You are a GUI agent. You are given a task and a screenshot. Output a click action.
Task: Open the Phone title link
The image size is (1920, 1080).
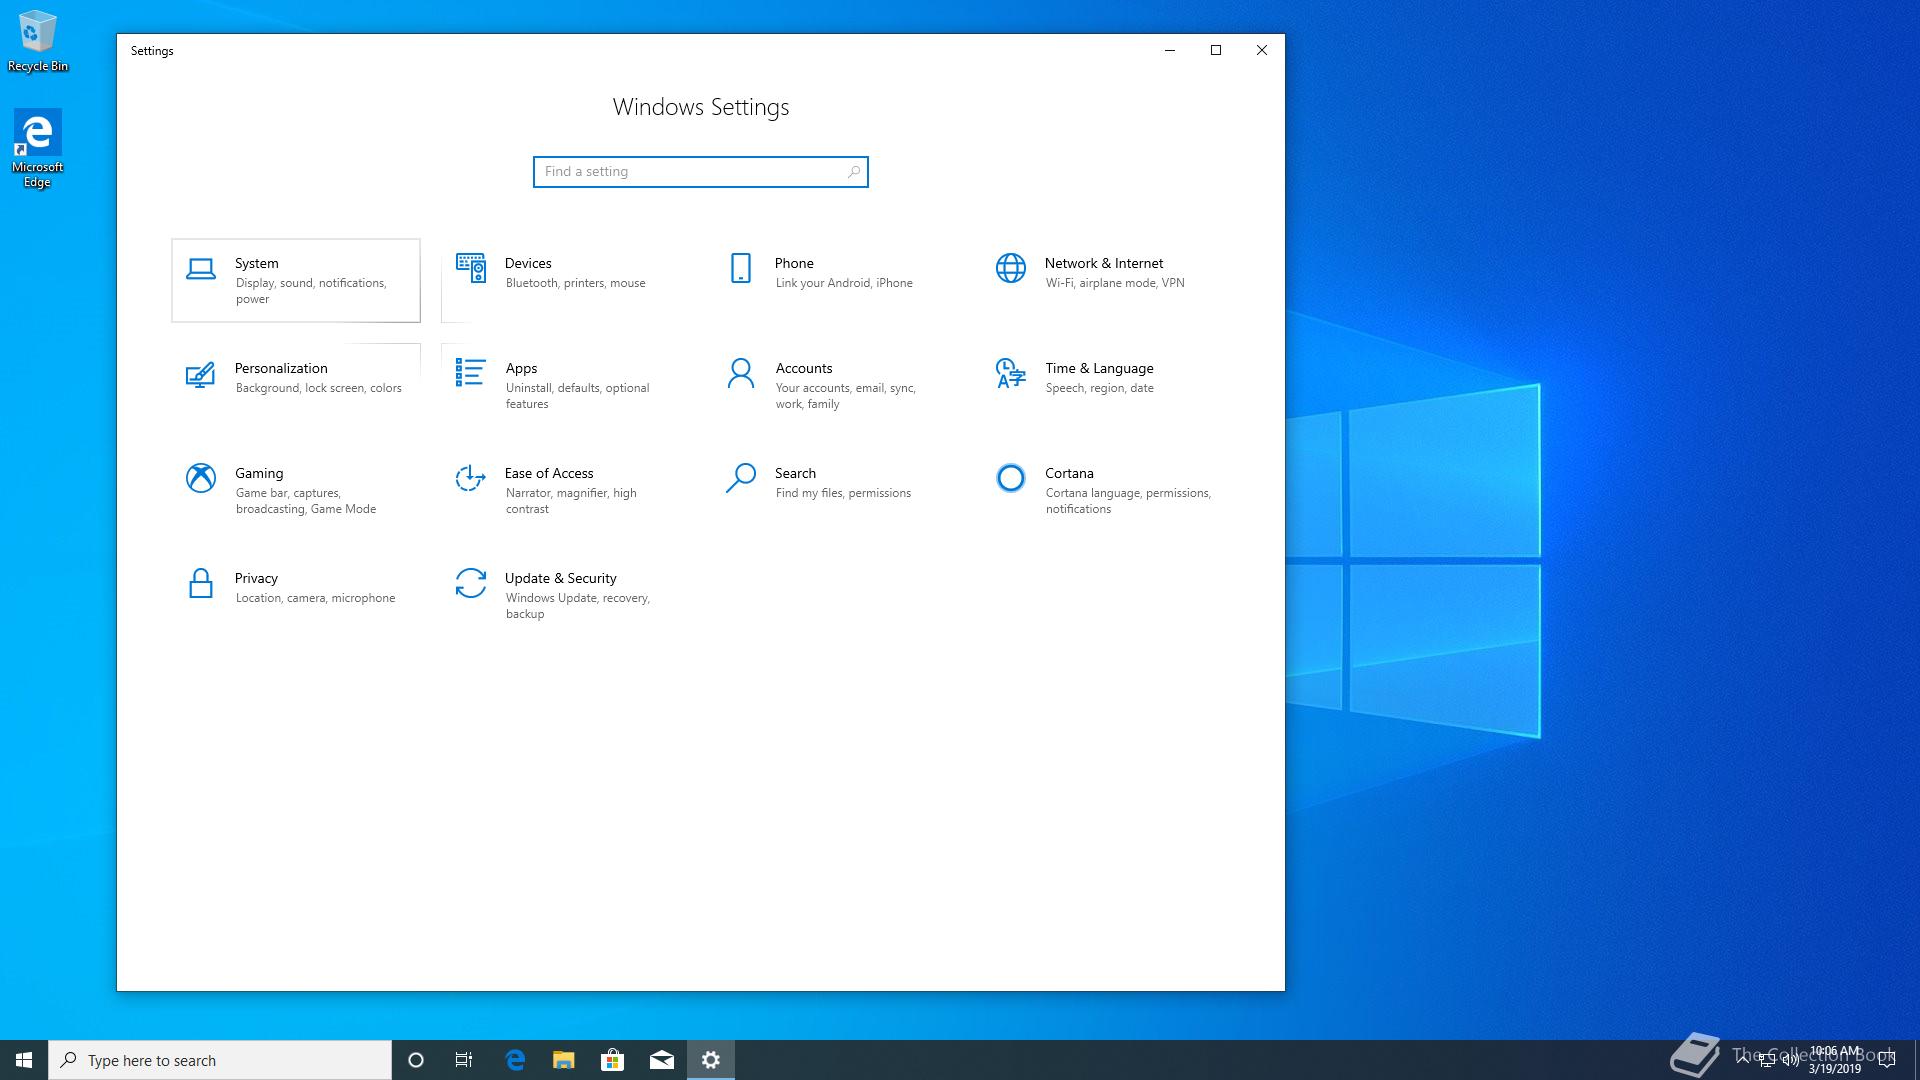(x=794, y=263)
